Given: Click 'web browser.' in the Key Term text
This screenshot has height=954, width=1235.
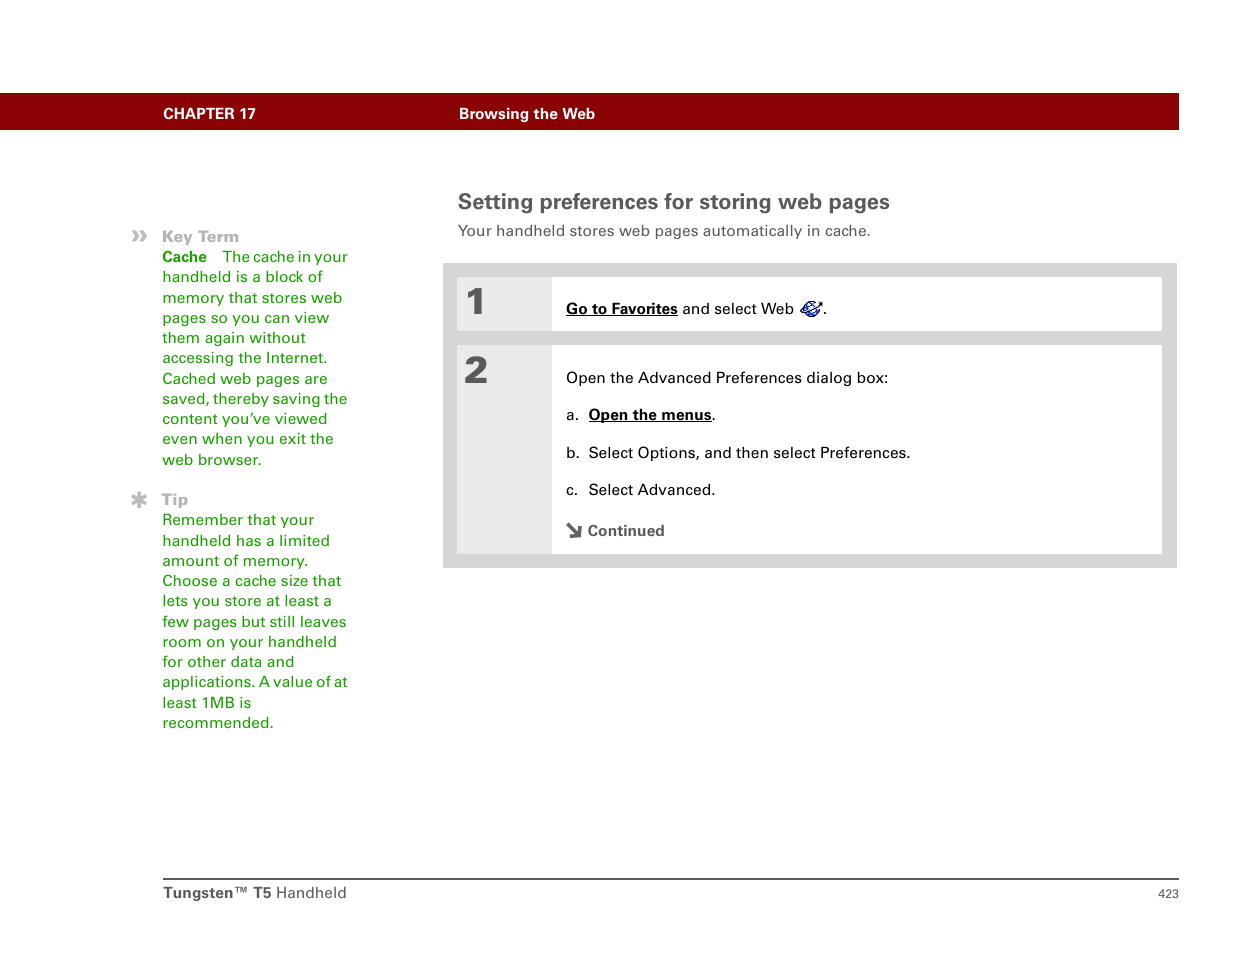Looking at the screenshot, I should [212, 460].
